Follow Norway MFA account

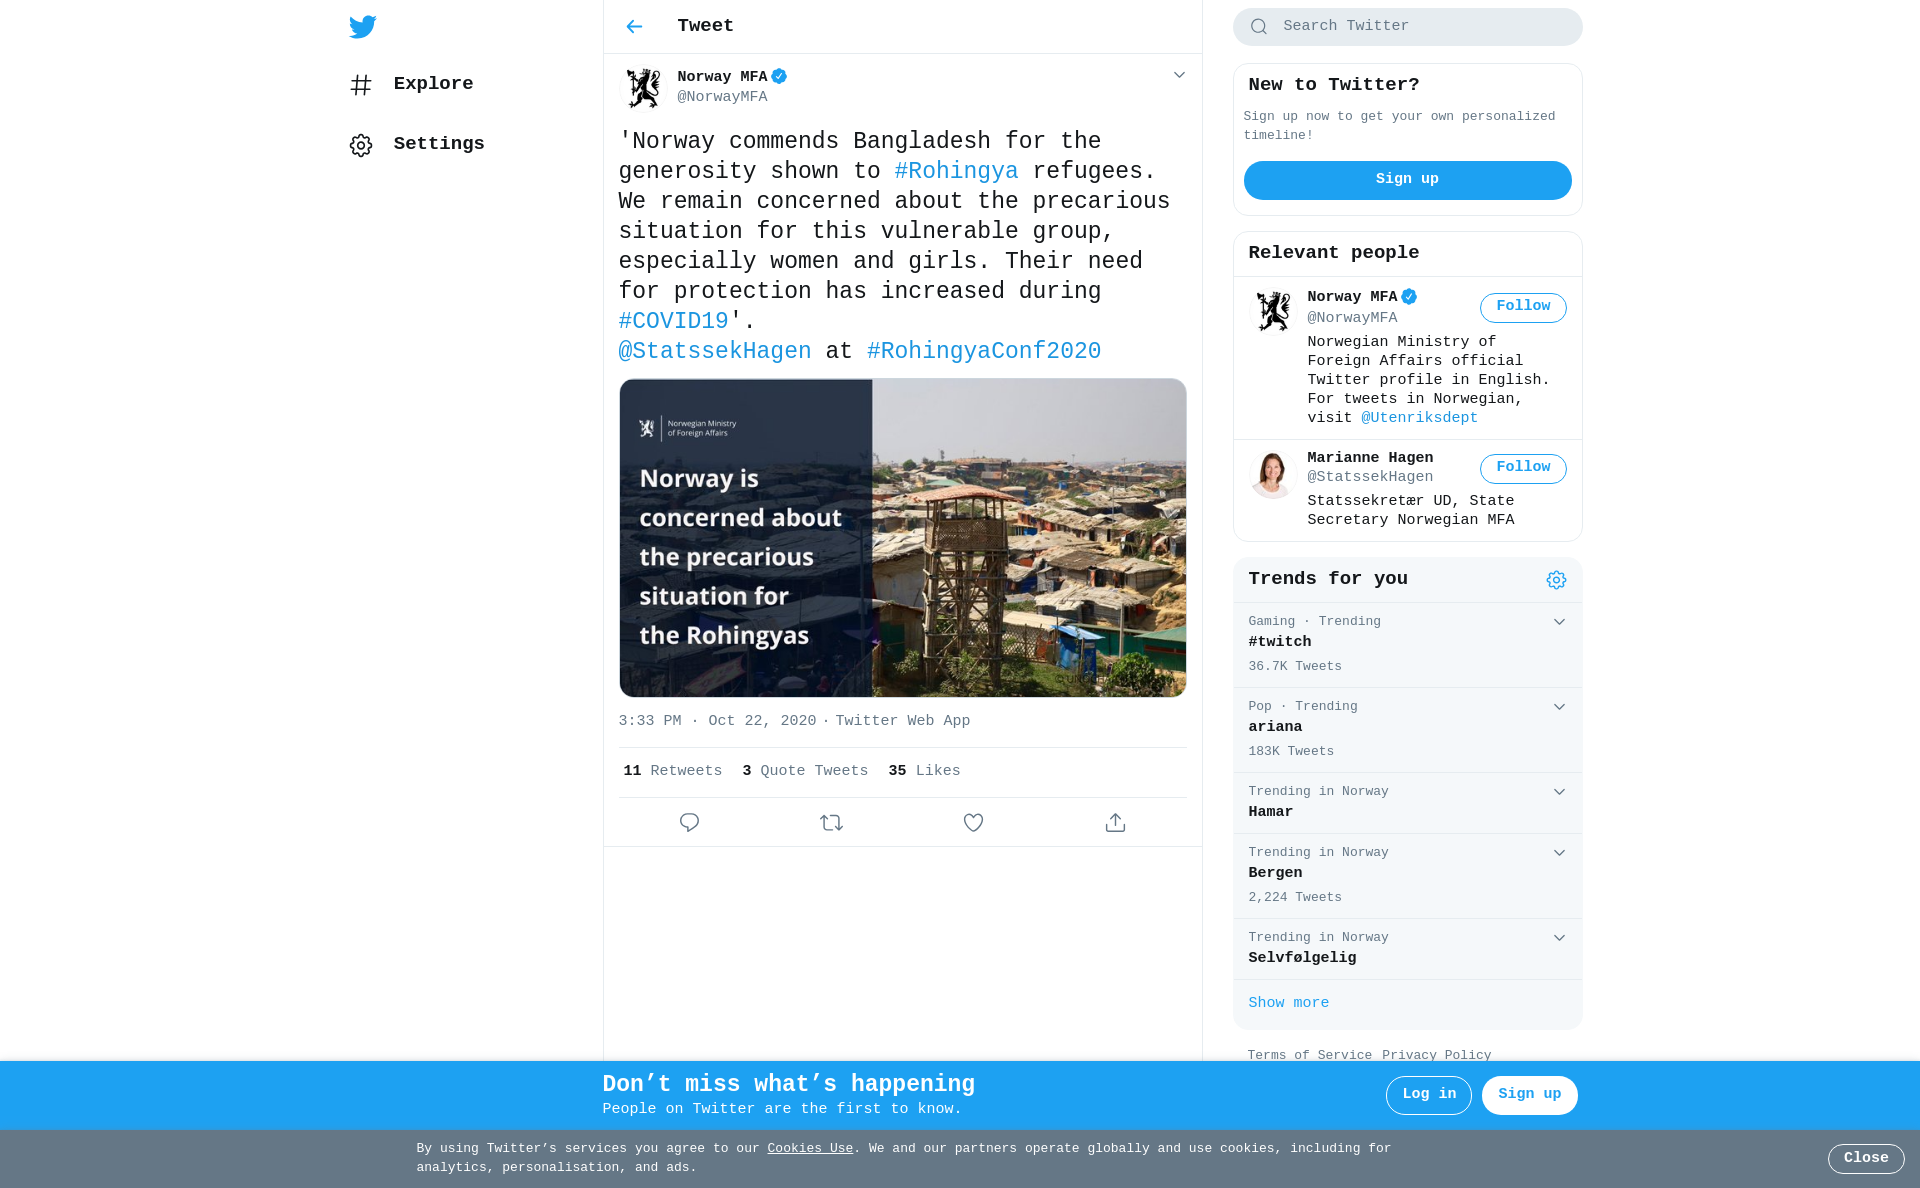pyautogui.click(x=1523, y=307)
